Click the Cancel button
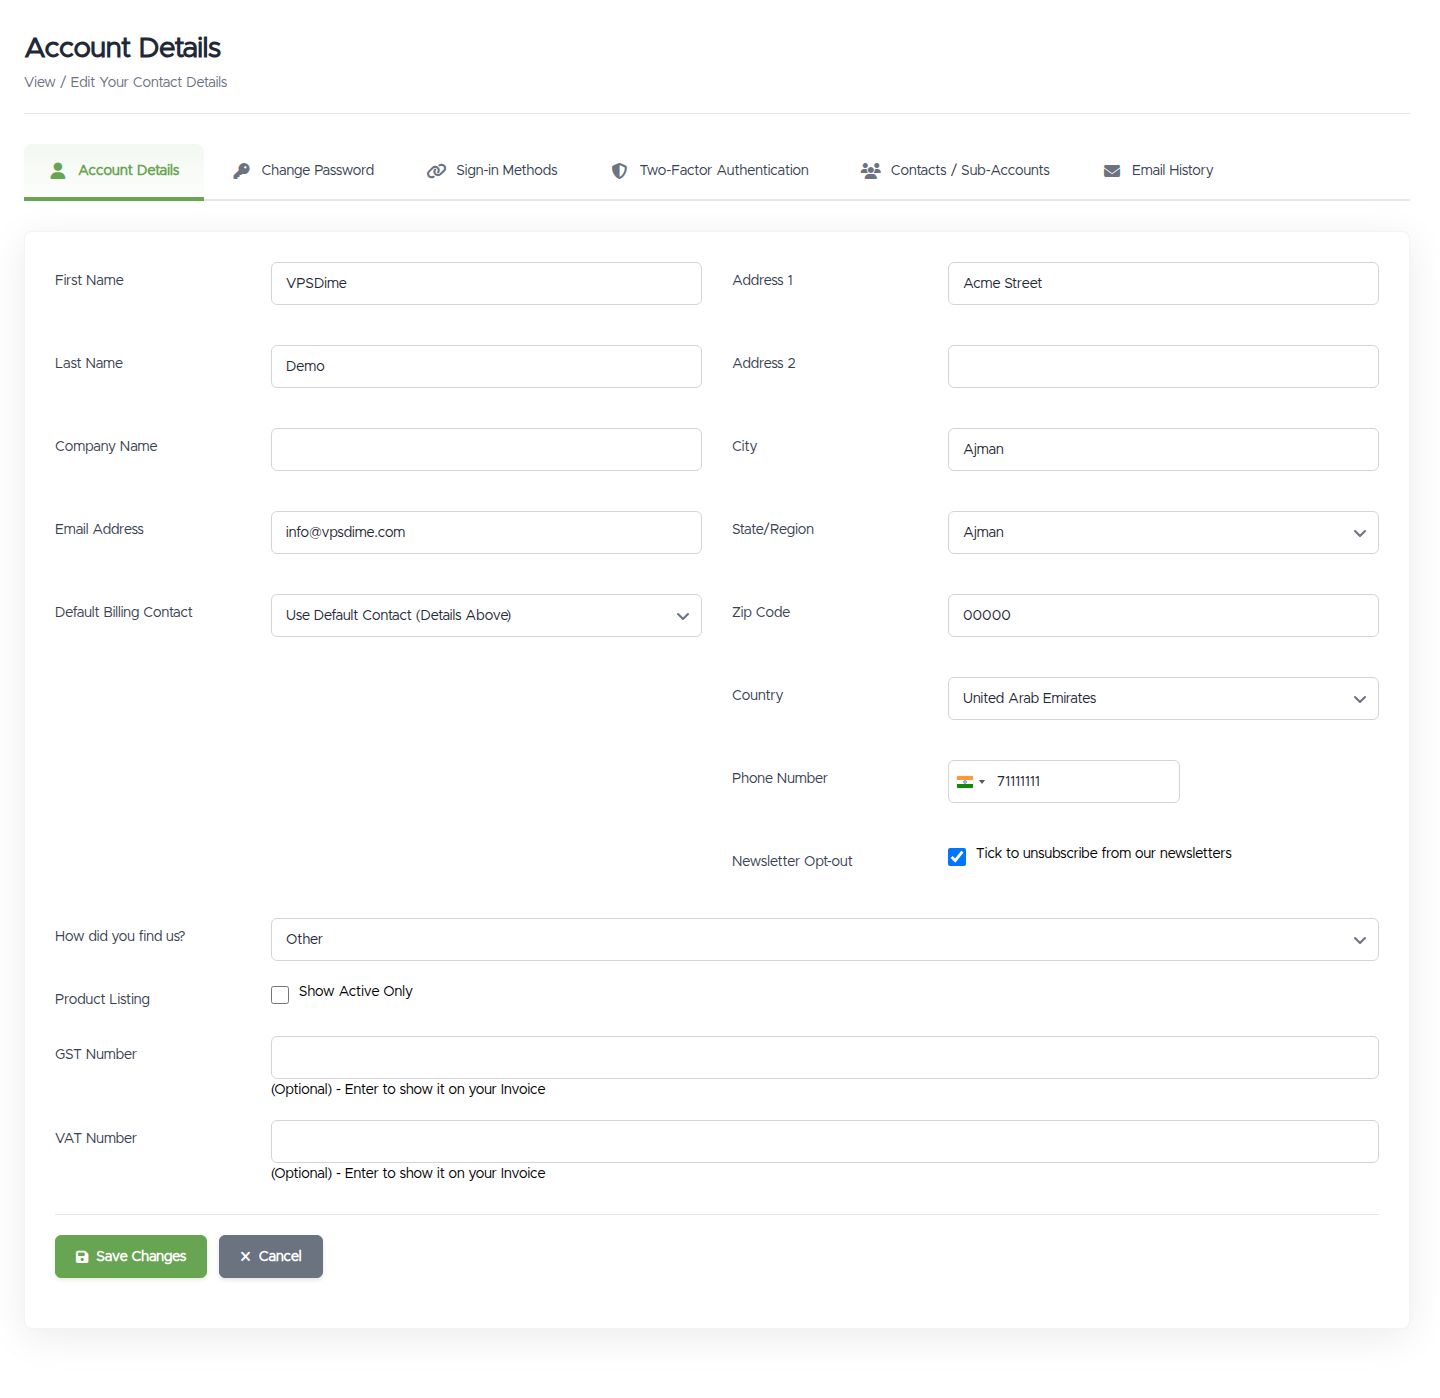The image size is (1440, 1398). [271, 1257]
